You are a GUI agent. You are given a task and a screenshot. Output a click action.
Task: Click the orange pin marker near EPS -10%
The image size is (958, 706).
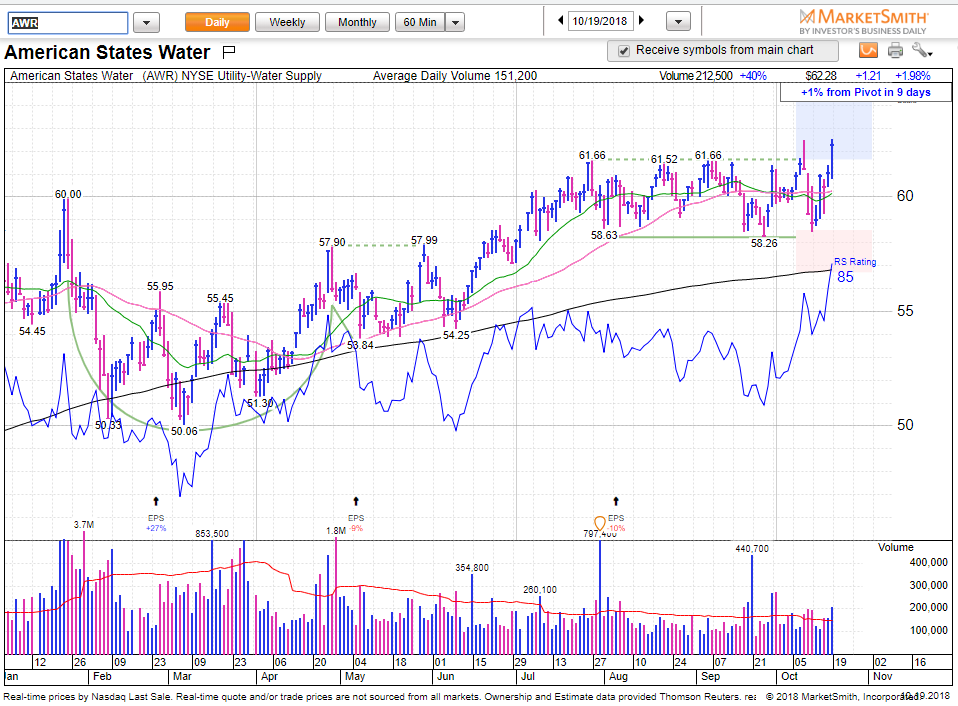[600, 523]
